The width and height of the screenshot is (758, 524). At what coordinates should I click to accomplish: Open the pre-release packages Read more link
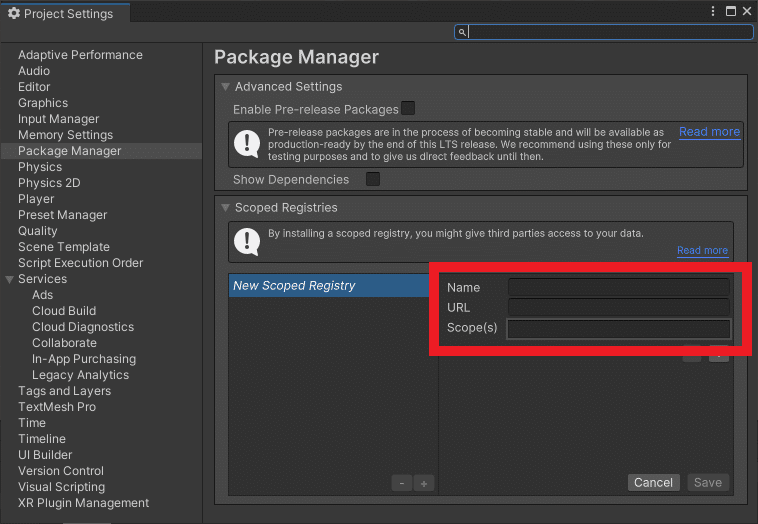click(709, 132)
